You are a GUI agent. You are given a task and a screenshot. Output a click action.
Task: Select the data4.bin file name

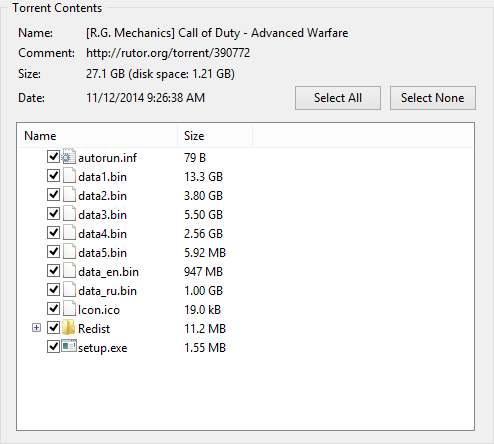point(102,234)
